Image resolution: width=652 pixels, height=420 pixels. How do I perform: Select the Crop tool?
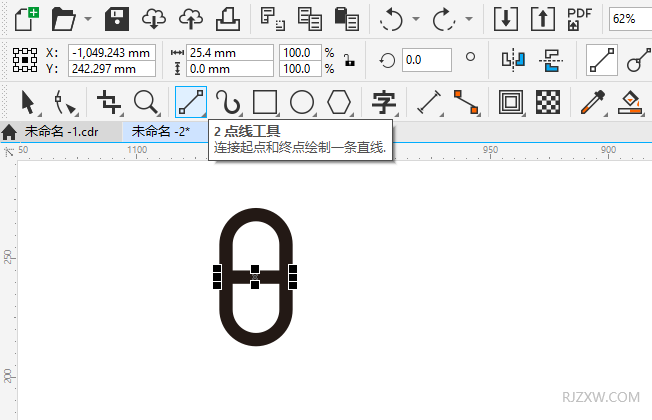click(x=109, y=102)
